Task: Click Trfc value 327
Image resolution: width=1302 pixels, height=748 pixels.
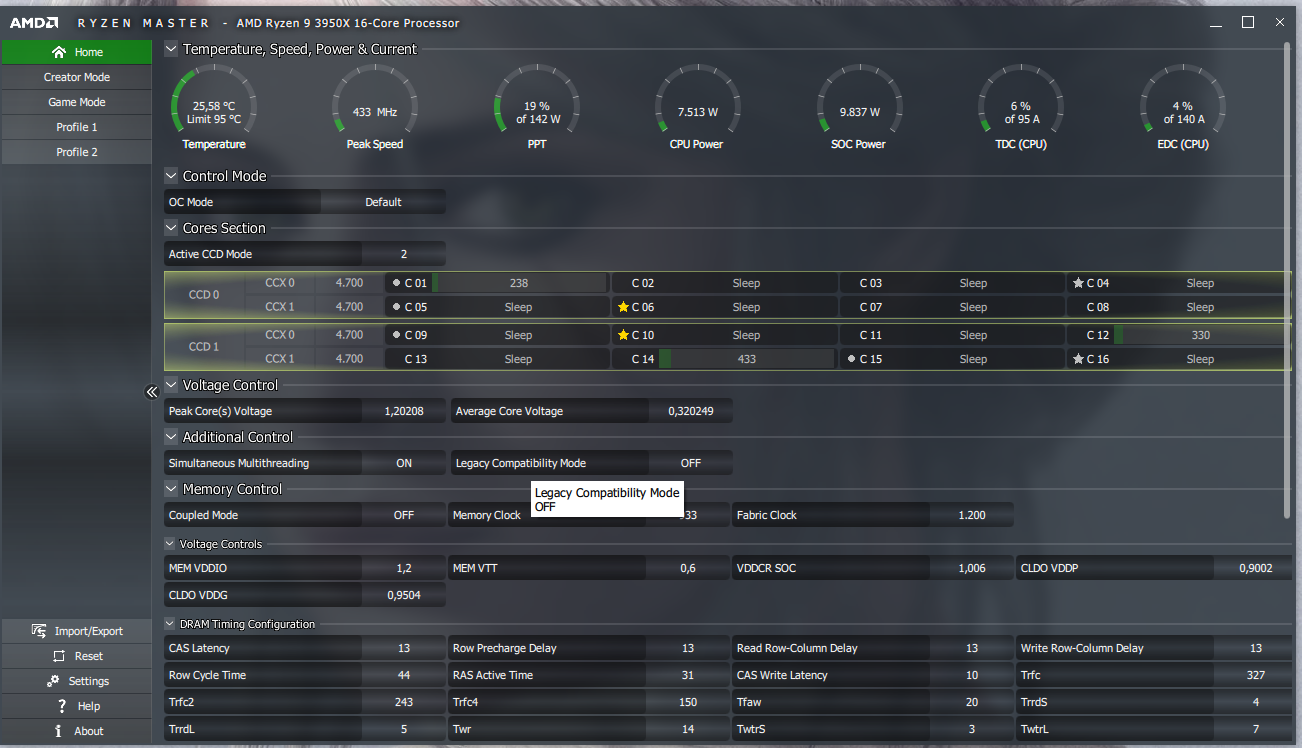Action: 1256,675
